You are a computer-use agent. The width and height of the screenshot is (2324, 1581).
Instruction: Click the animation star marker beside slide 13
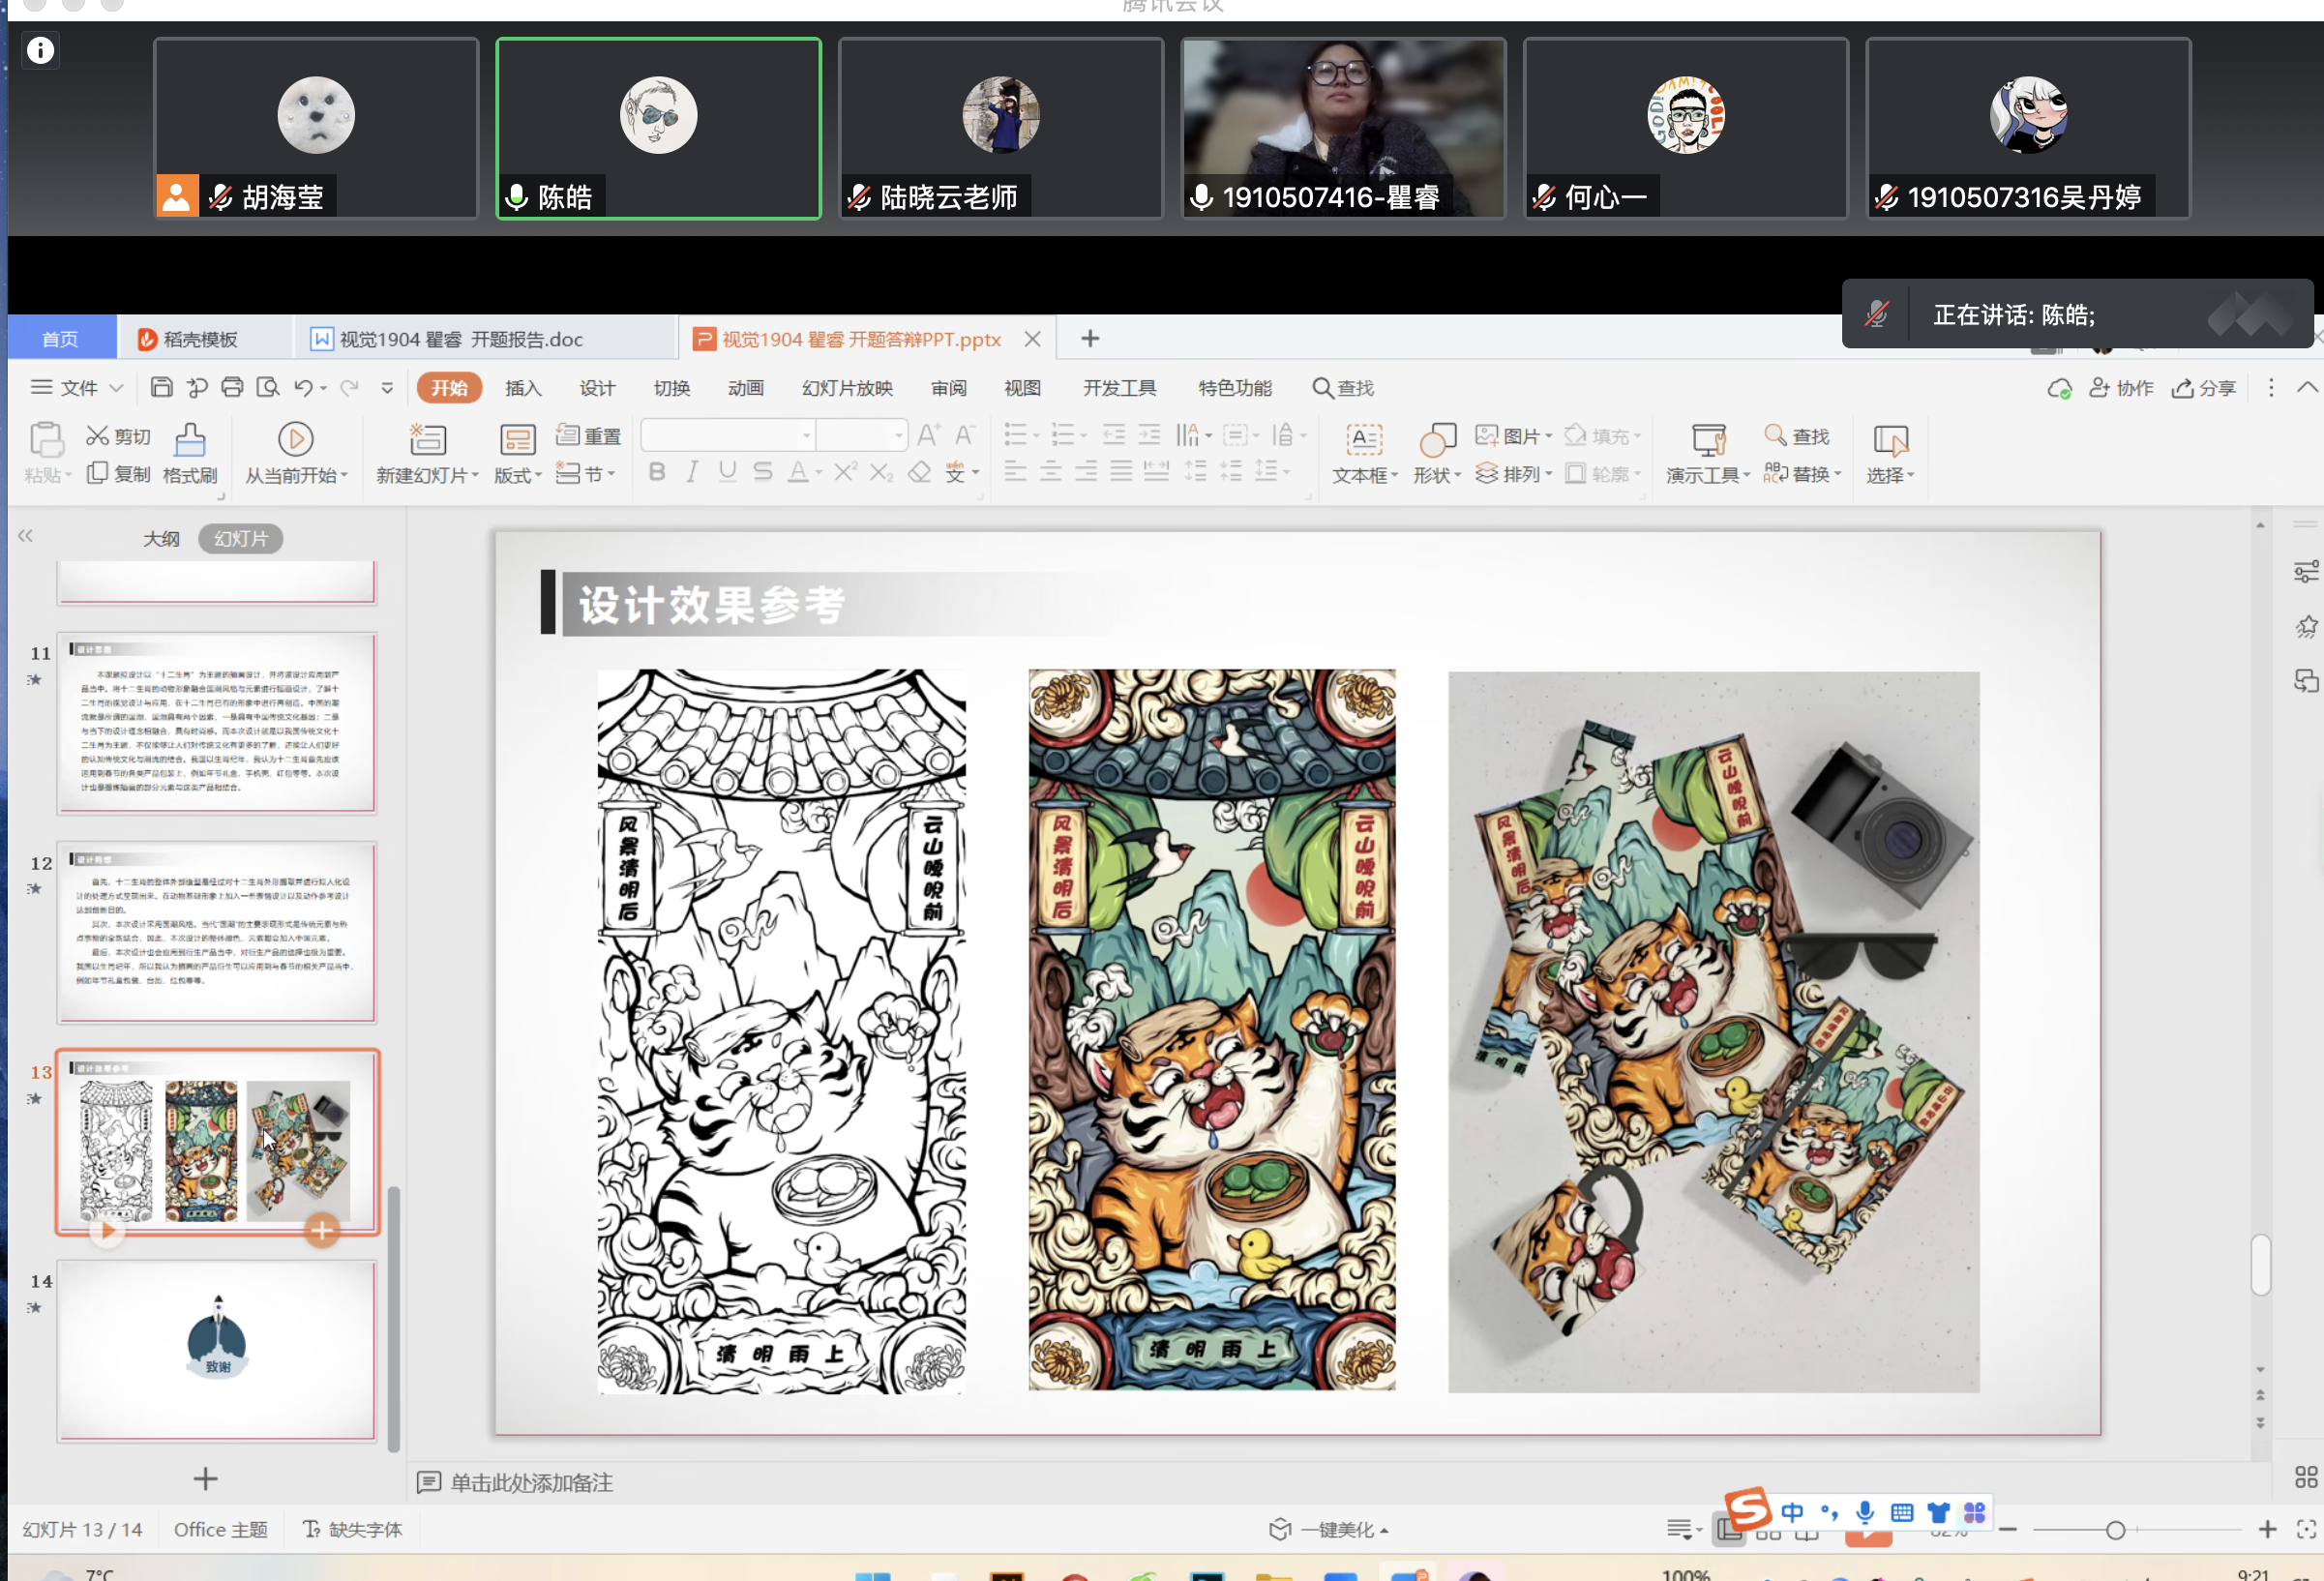coord(35,1098)
